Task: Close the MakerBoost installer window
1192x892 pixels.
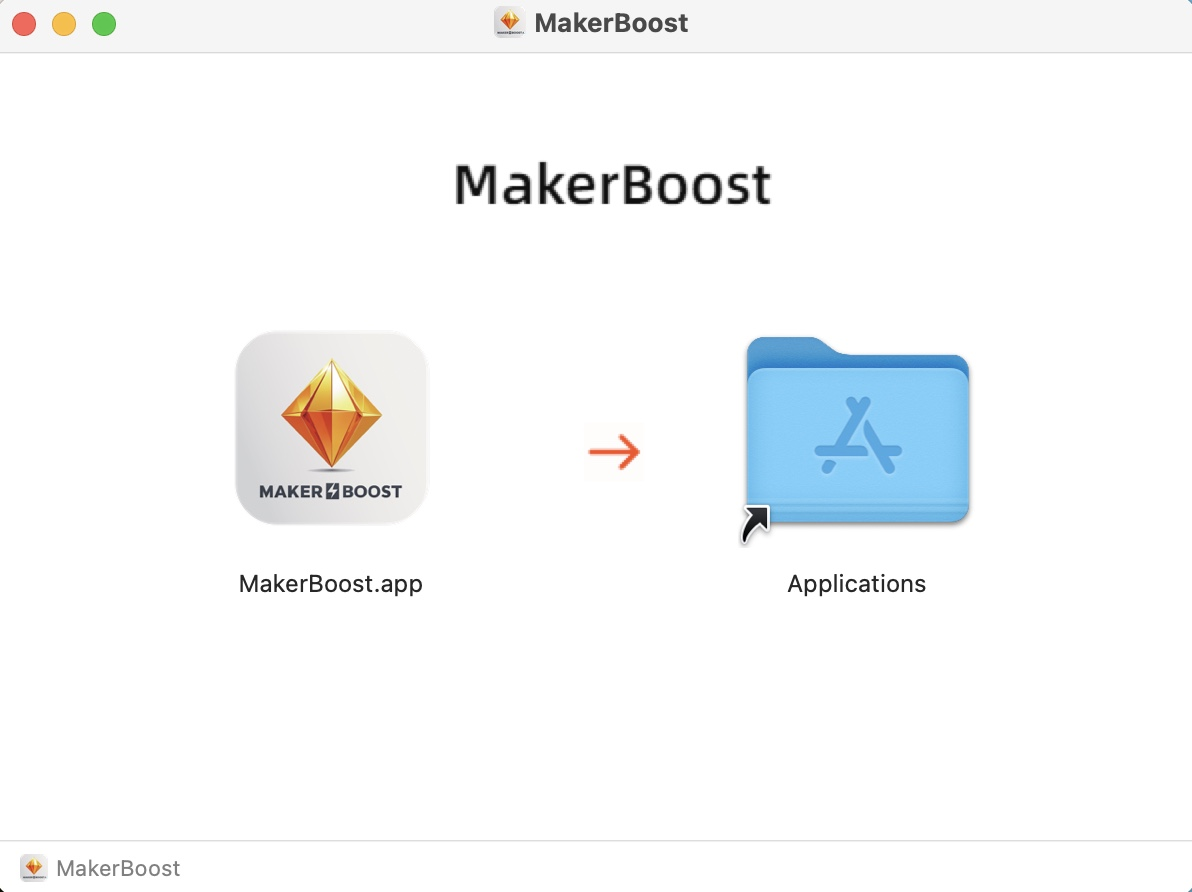Action: point(24,24)
